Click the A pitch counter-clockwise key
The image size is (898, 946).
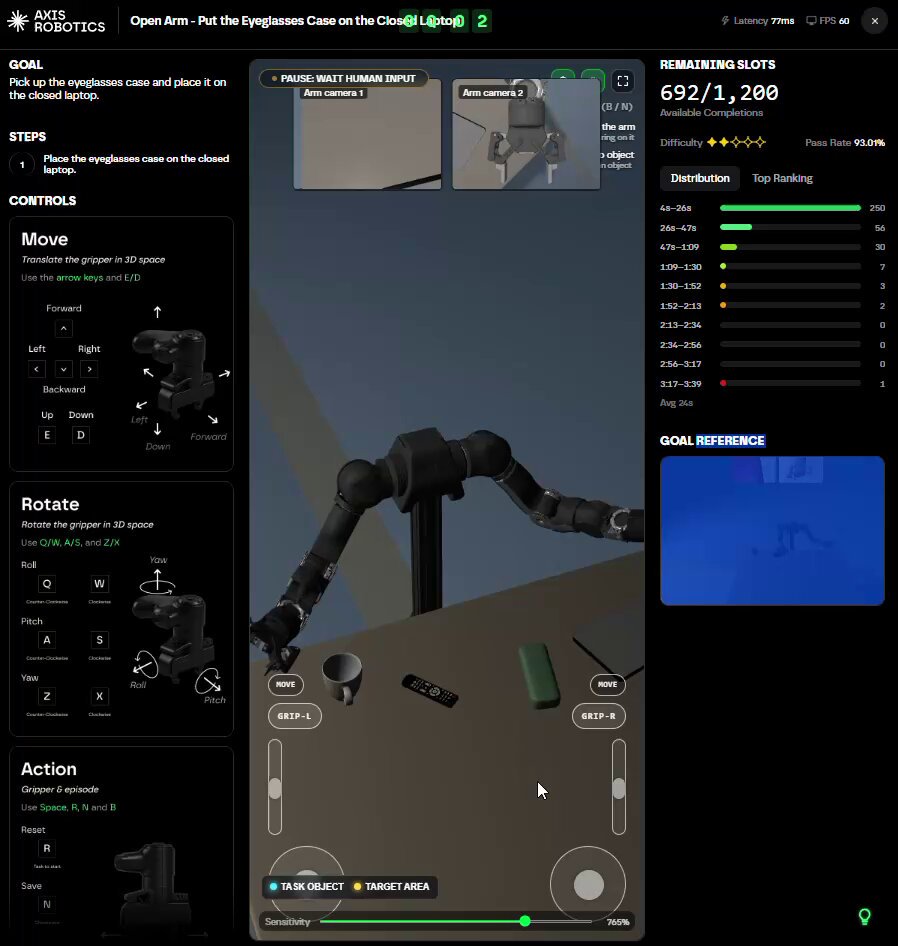47,640
